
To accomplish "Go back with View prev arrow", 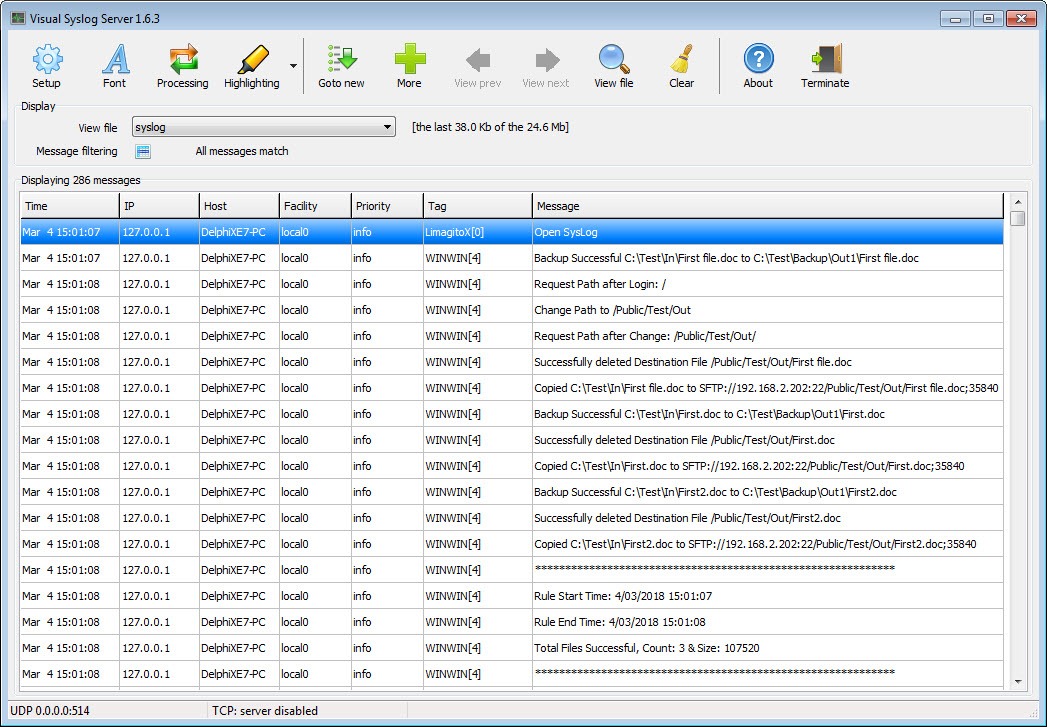I will (x=478, y=59).
